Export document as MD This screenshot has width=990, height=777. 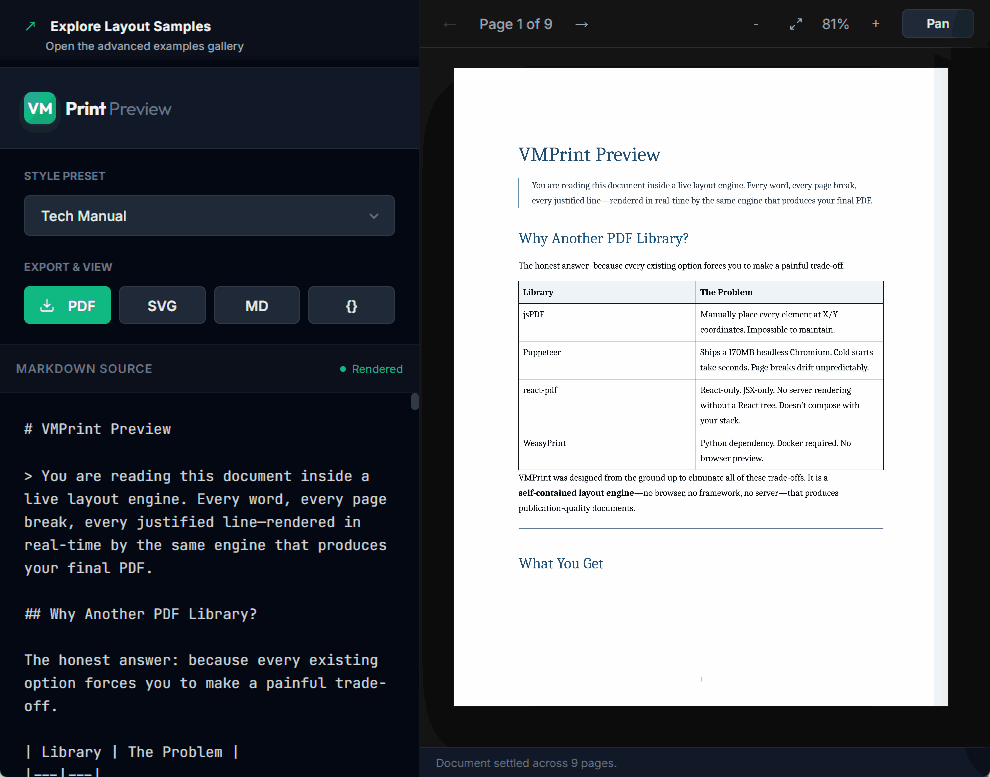[257, 306]
